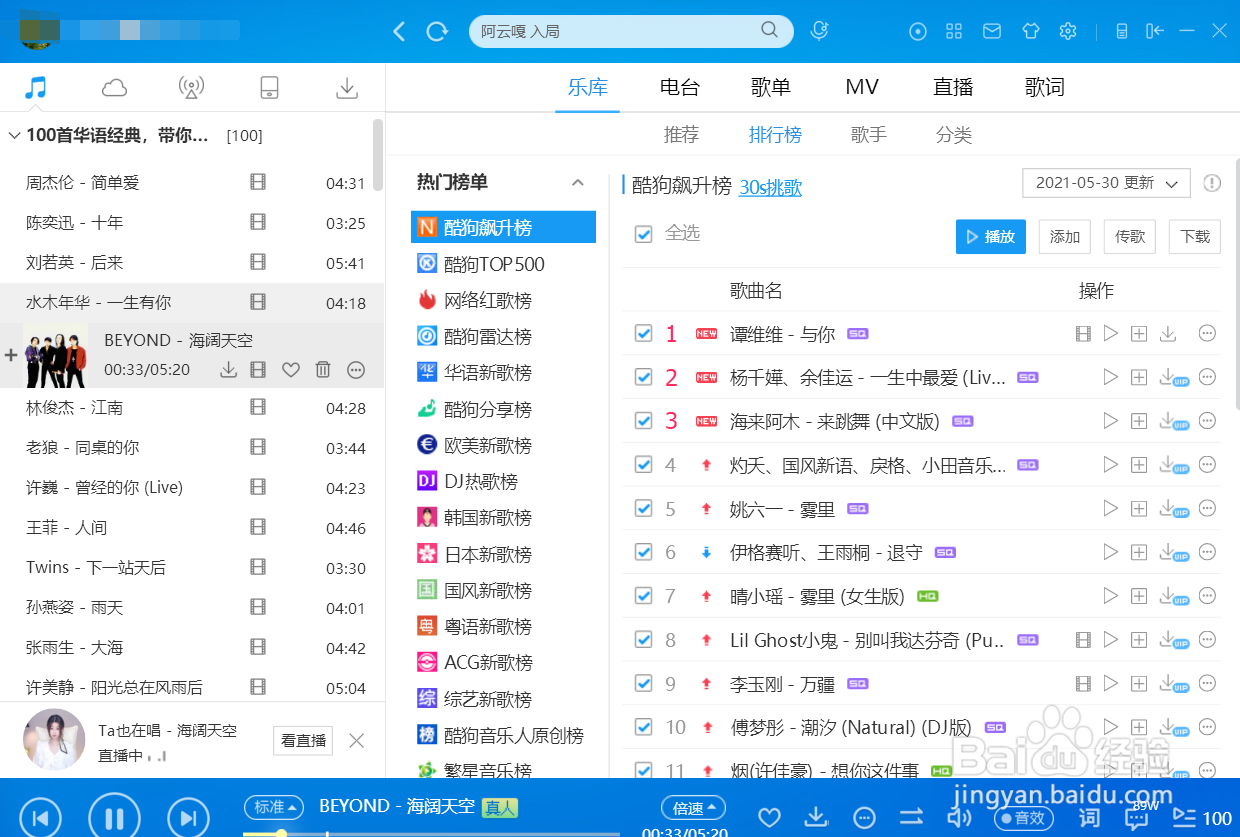The height and width of the screenshot is (837, 1240).
Task: Toggle play mode shuffle icon
Action: pyautogui.click(x=911, y=817)
